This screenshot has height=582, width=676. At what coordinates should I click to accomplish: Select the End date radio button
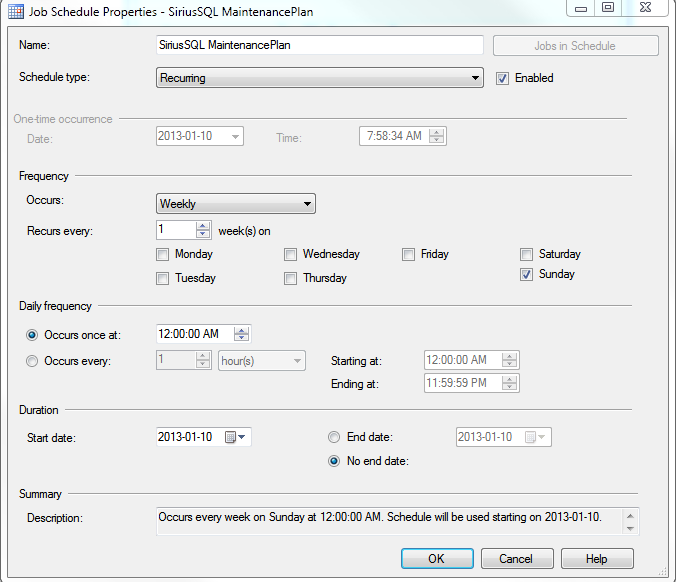click(x=334, y=437)
